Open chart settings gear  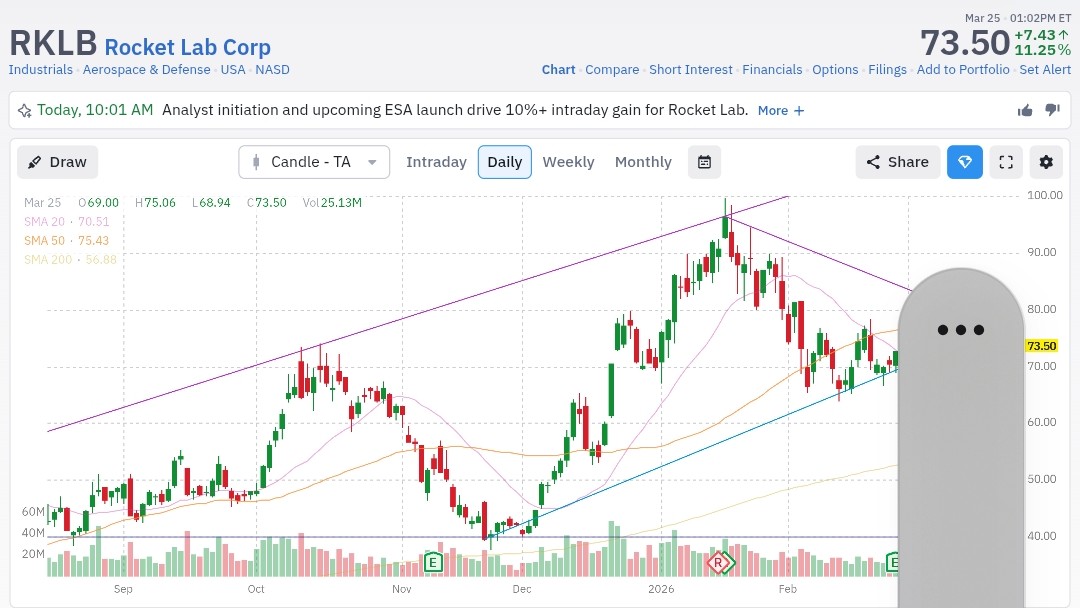[x=1046, y=162]
